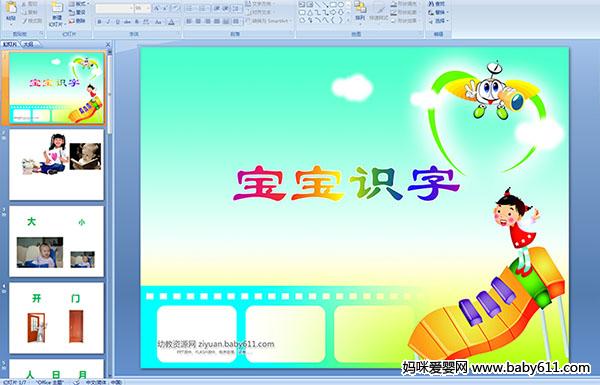Click the Find (查找) binoculars icon
Image resolution: width=600 pixels, height=385 pixels.
(x=431, y=4)
